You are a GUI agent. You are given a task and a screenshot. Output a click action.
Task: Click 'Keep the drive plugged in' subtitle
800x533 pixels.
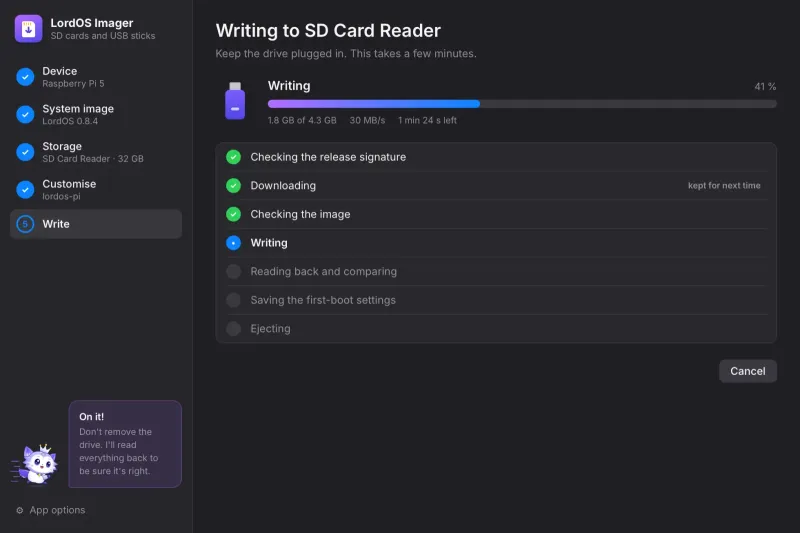346,54
